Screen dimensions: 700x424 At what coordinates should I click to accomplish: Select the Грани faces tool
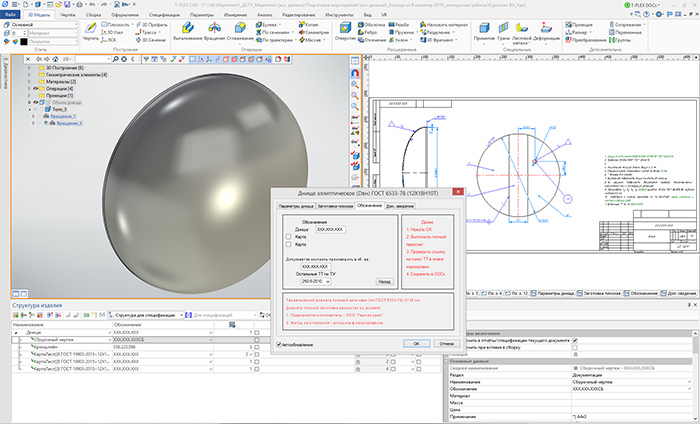504,32
